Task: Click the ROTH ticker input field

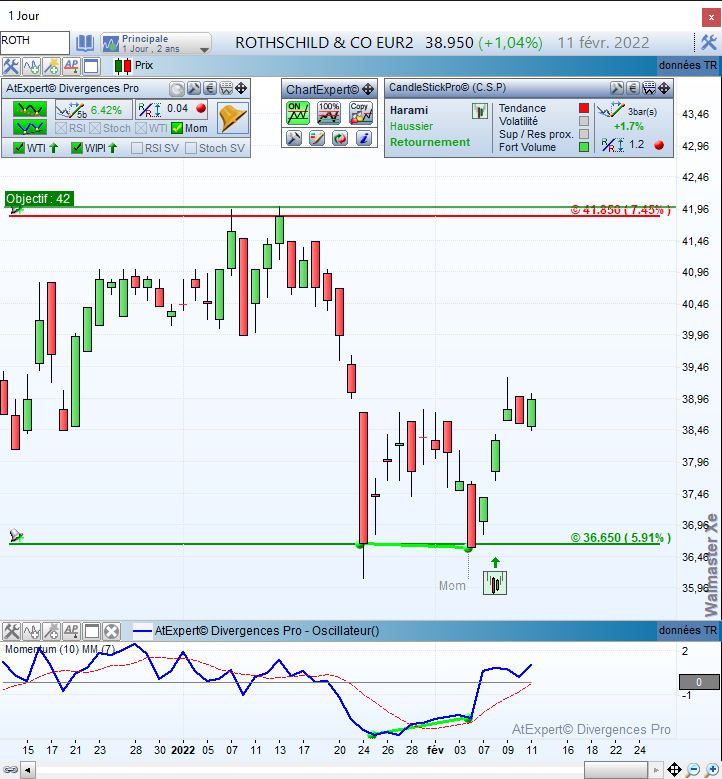Action: point(34,43)
